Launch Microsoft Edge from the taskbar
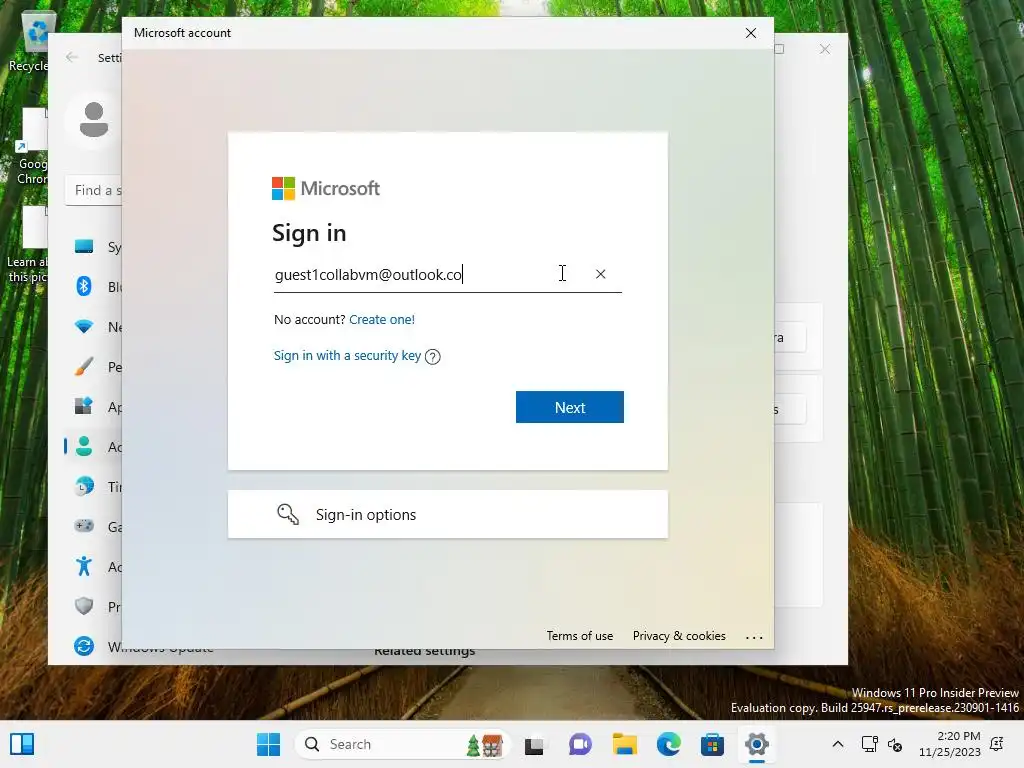 pos(668,744)
